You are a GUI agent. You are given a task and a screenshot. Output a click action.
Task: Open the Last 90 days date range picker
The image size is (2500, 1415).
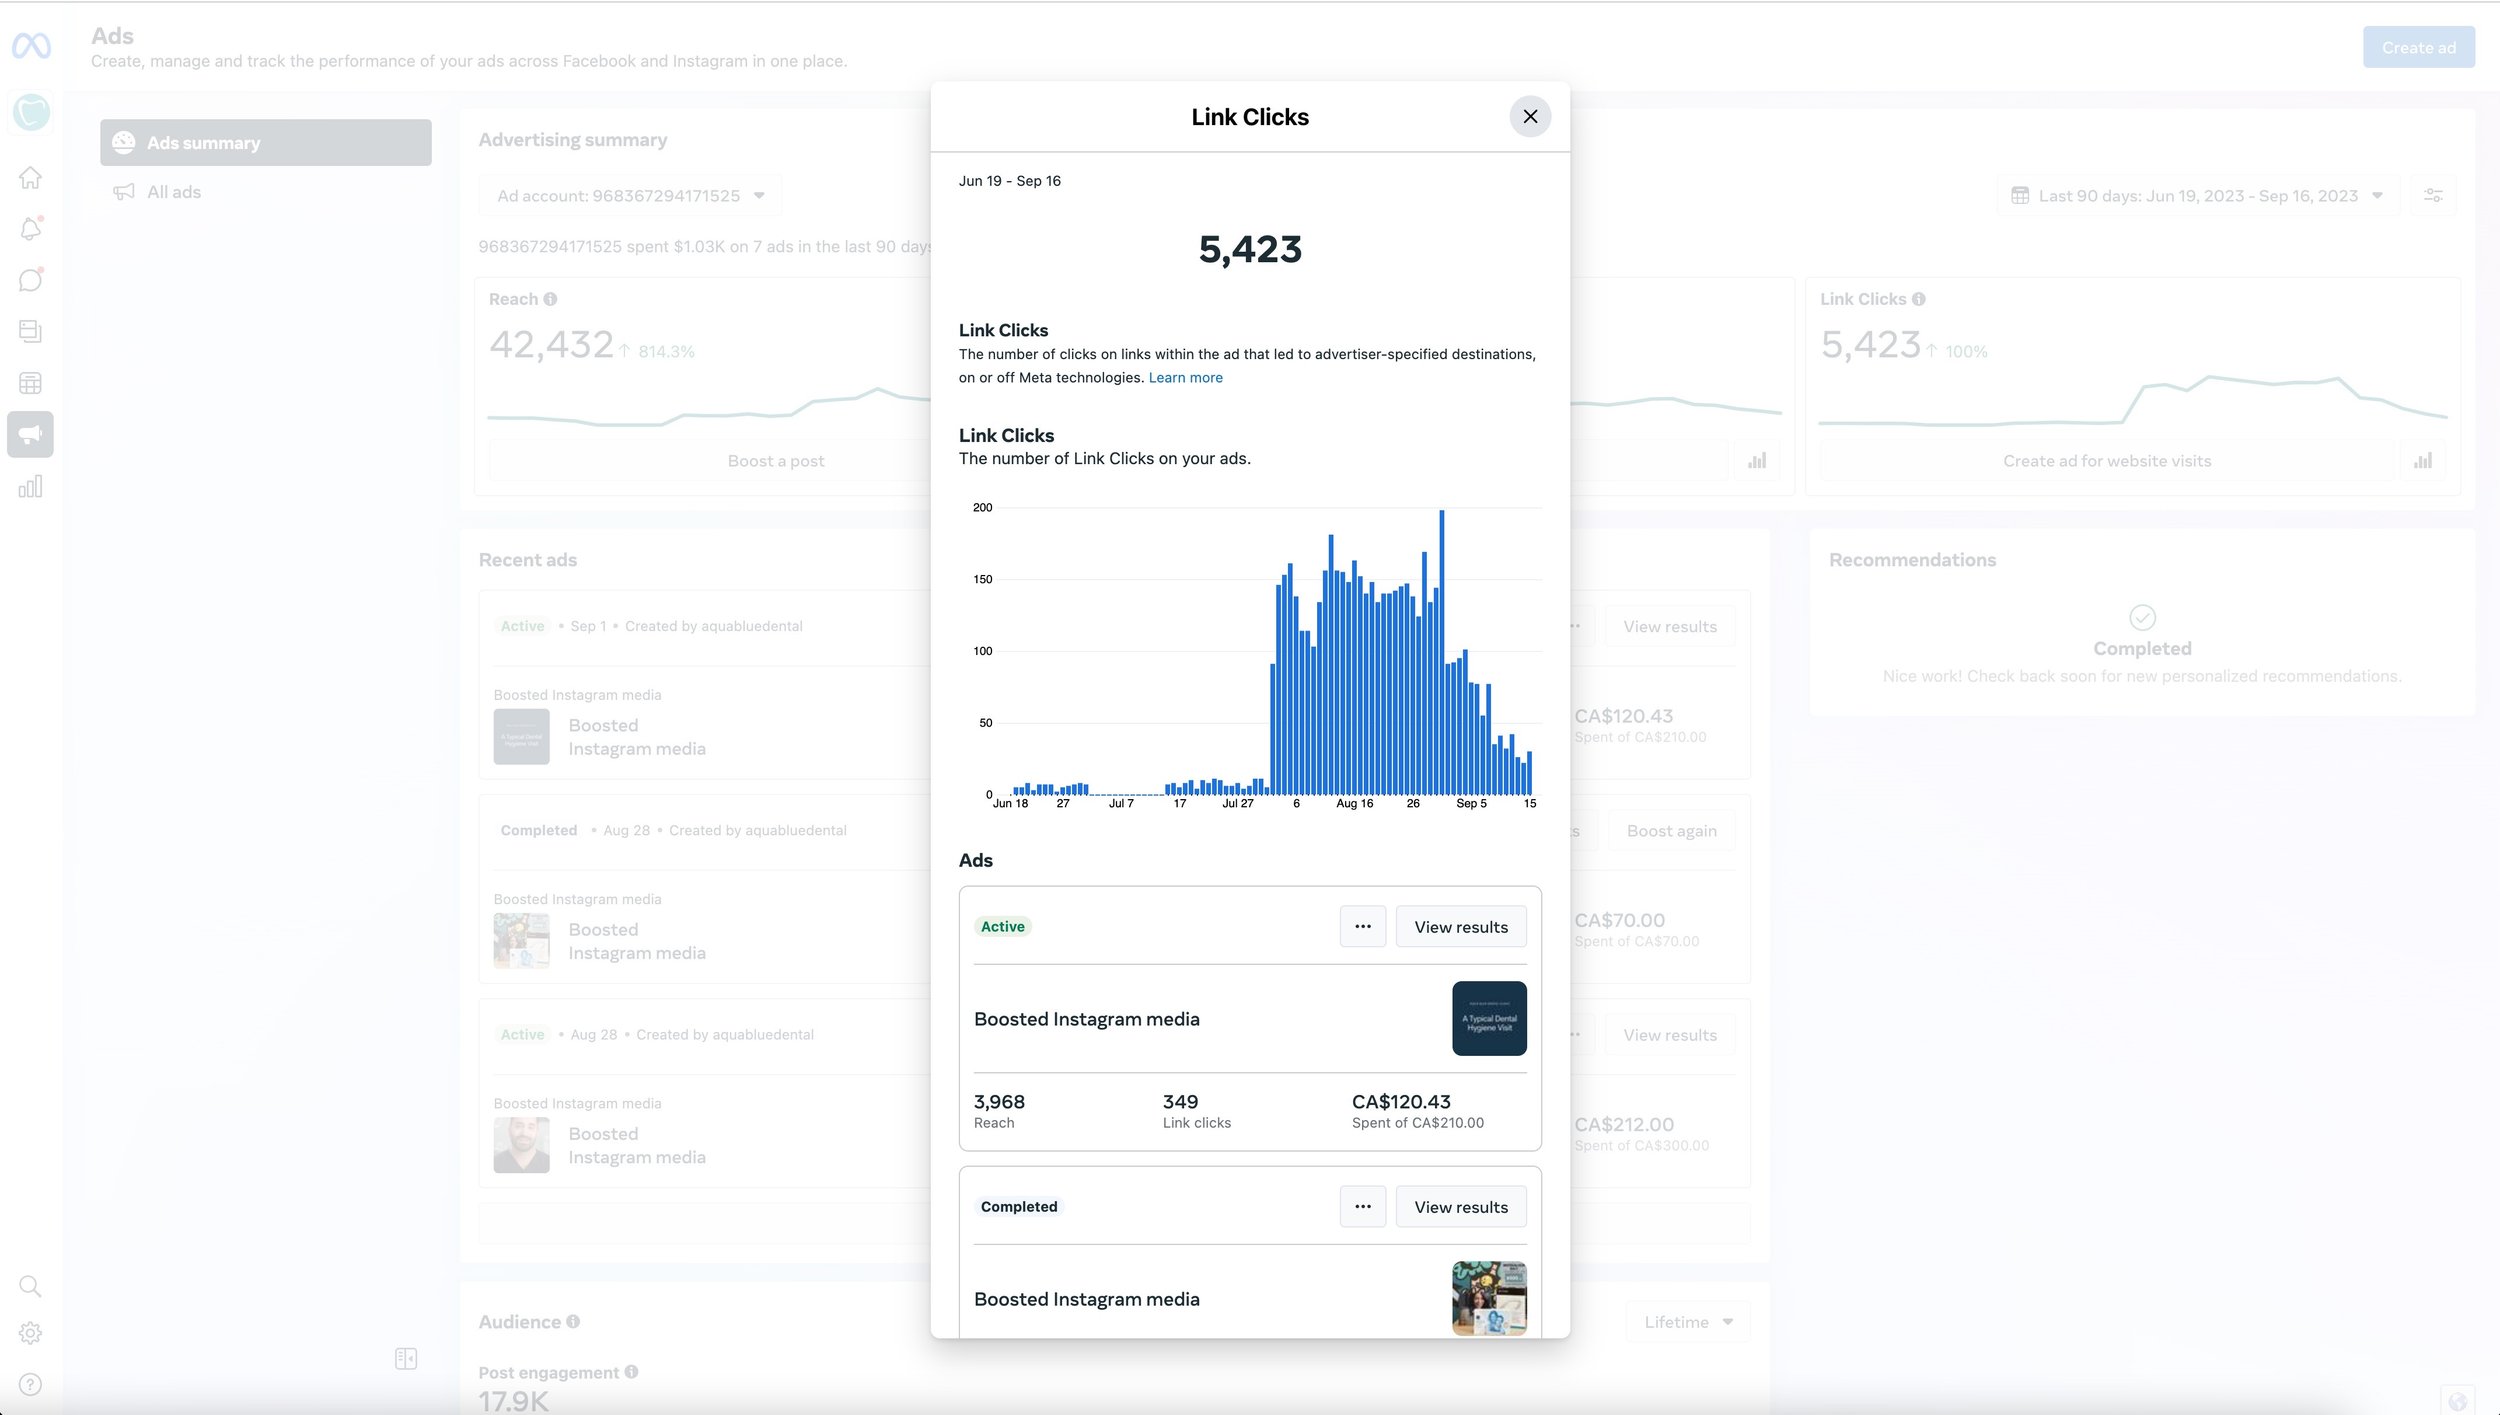[2197, 196]
